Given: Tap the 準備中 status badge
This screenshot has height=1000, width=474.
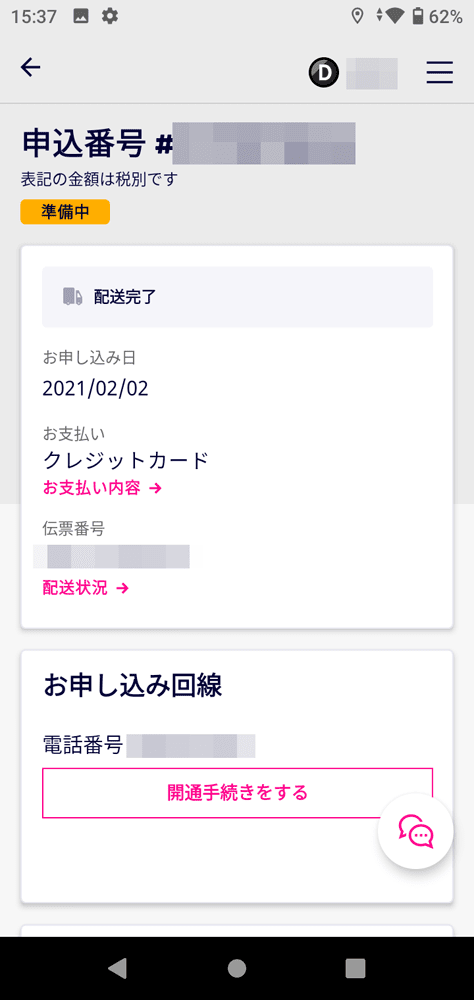Looking at the screenshot, I should pos(65,212).
